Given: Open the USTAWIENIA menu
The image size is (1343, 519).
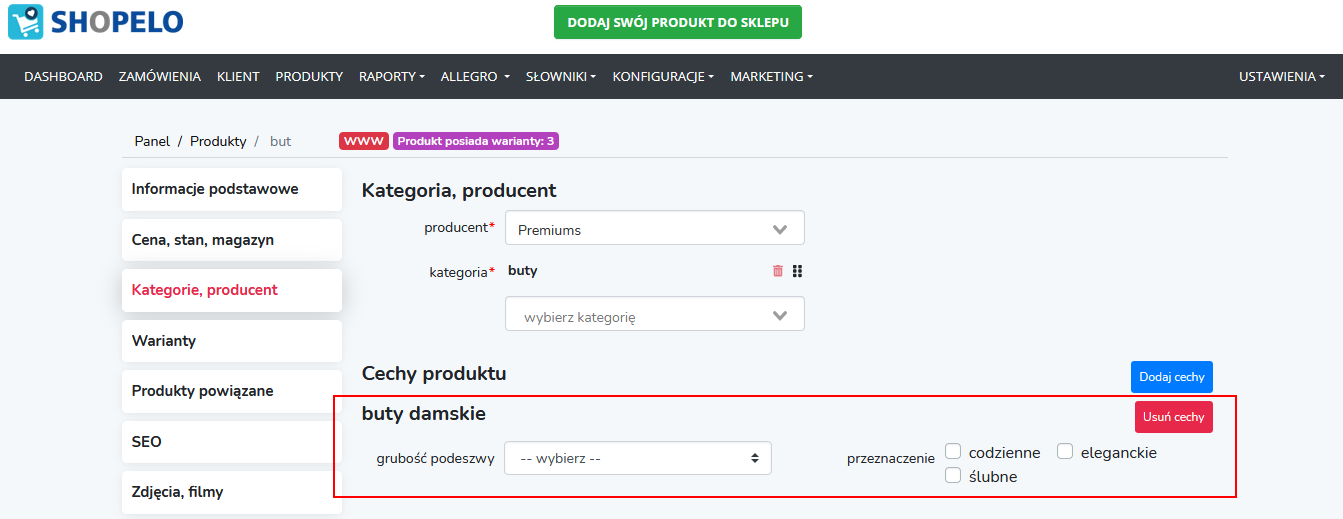Looking at the screenshot, I should pos(1282,76).
